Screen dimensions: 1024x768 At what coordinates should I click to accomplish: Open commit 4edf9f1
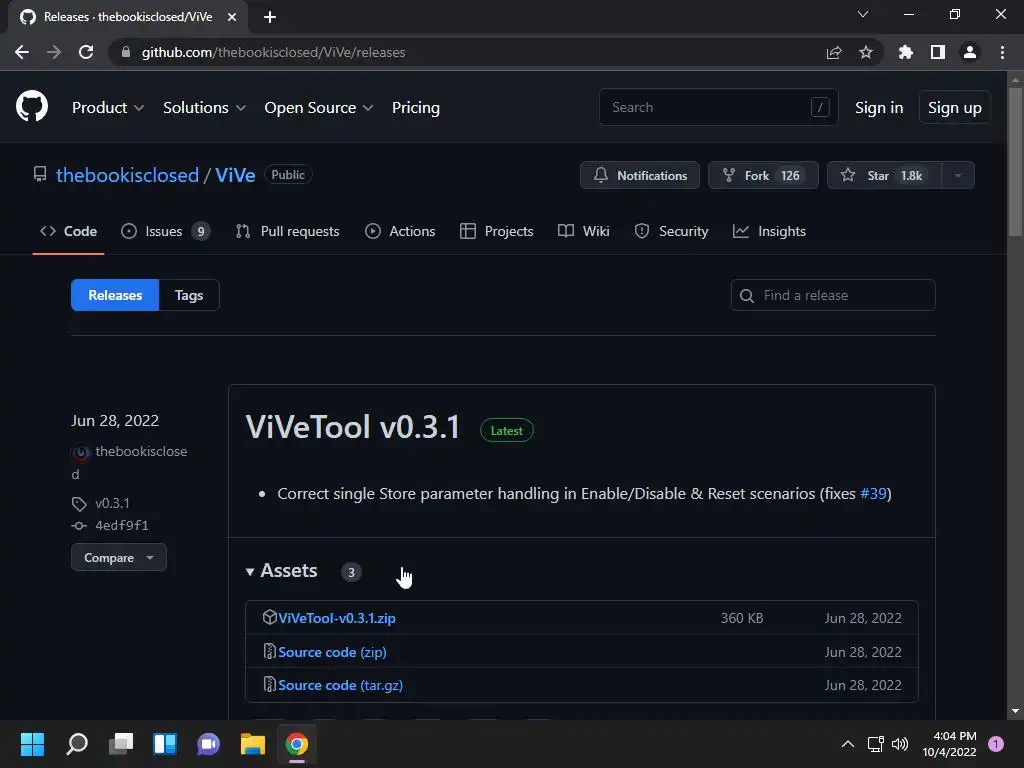click(x=122, y=526)
